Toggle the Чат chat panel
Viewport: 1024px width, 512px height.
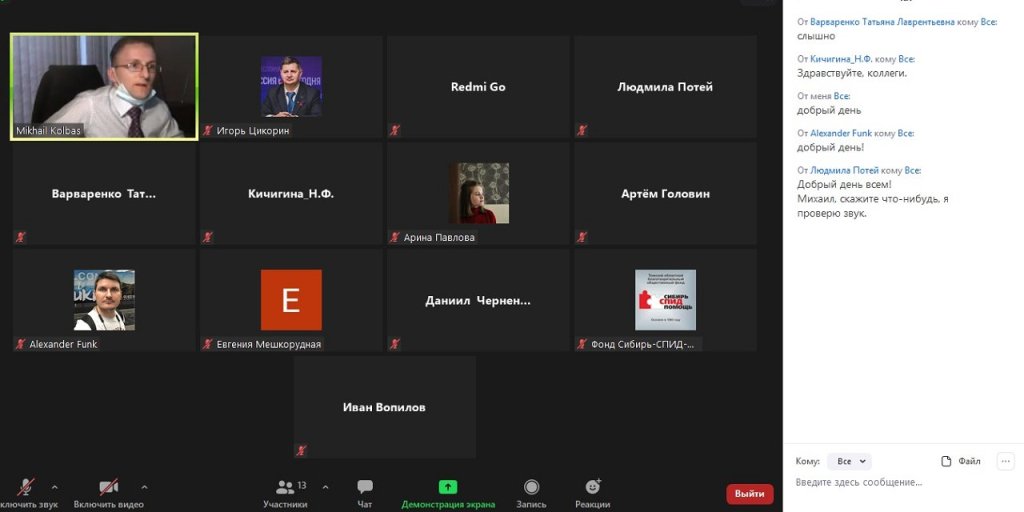click(365, 487)
